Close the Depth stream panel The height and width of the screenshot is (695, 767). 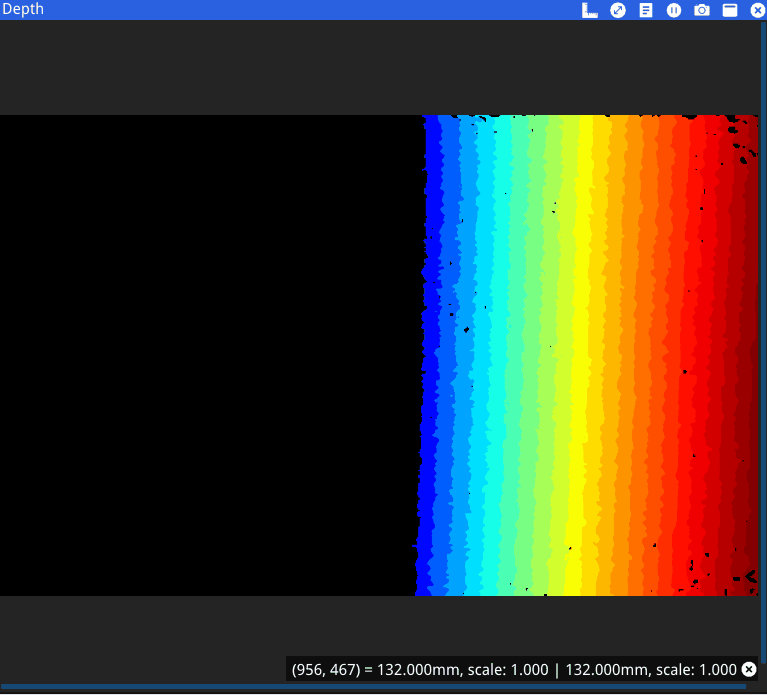coord(757,10)
